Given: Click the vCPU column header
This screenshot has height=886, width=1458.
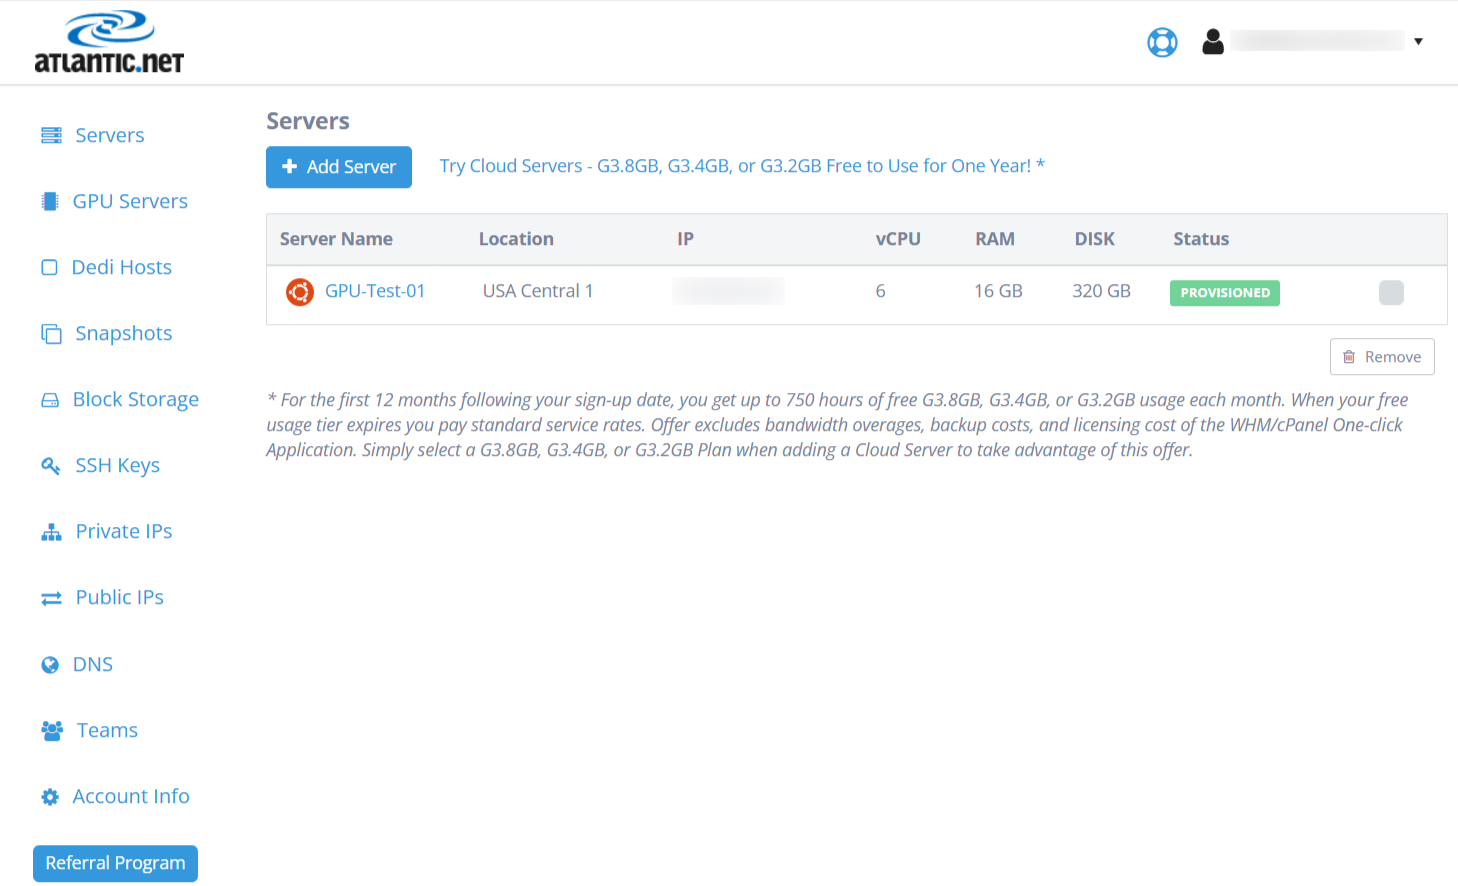Looking at the screenshot, I should click(898, 239).
